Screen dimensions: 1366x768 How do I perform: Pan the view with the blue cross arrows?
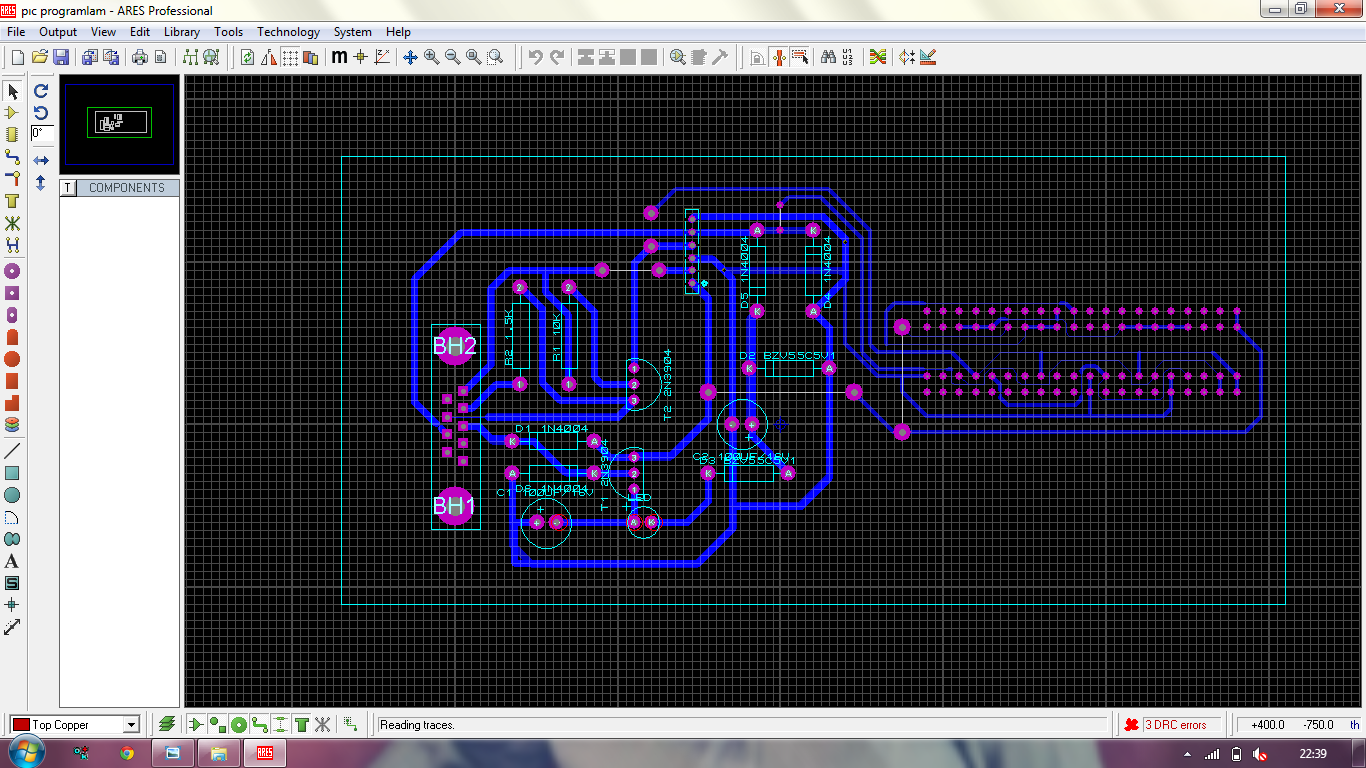pos(410,57)
